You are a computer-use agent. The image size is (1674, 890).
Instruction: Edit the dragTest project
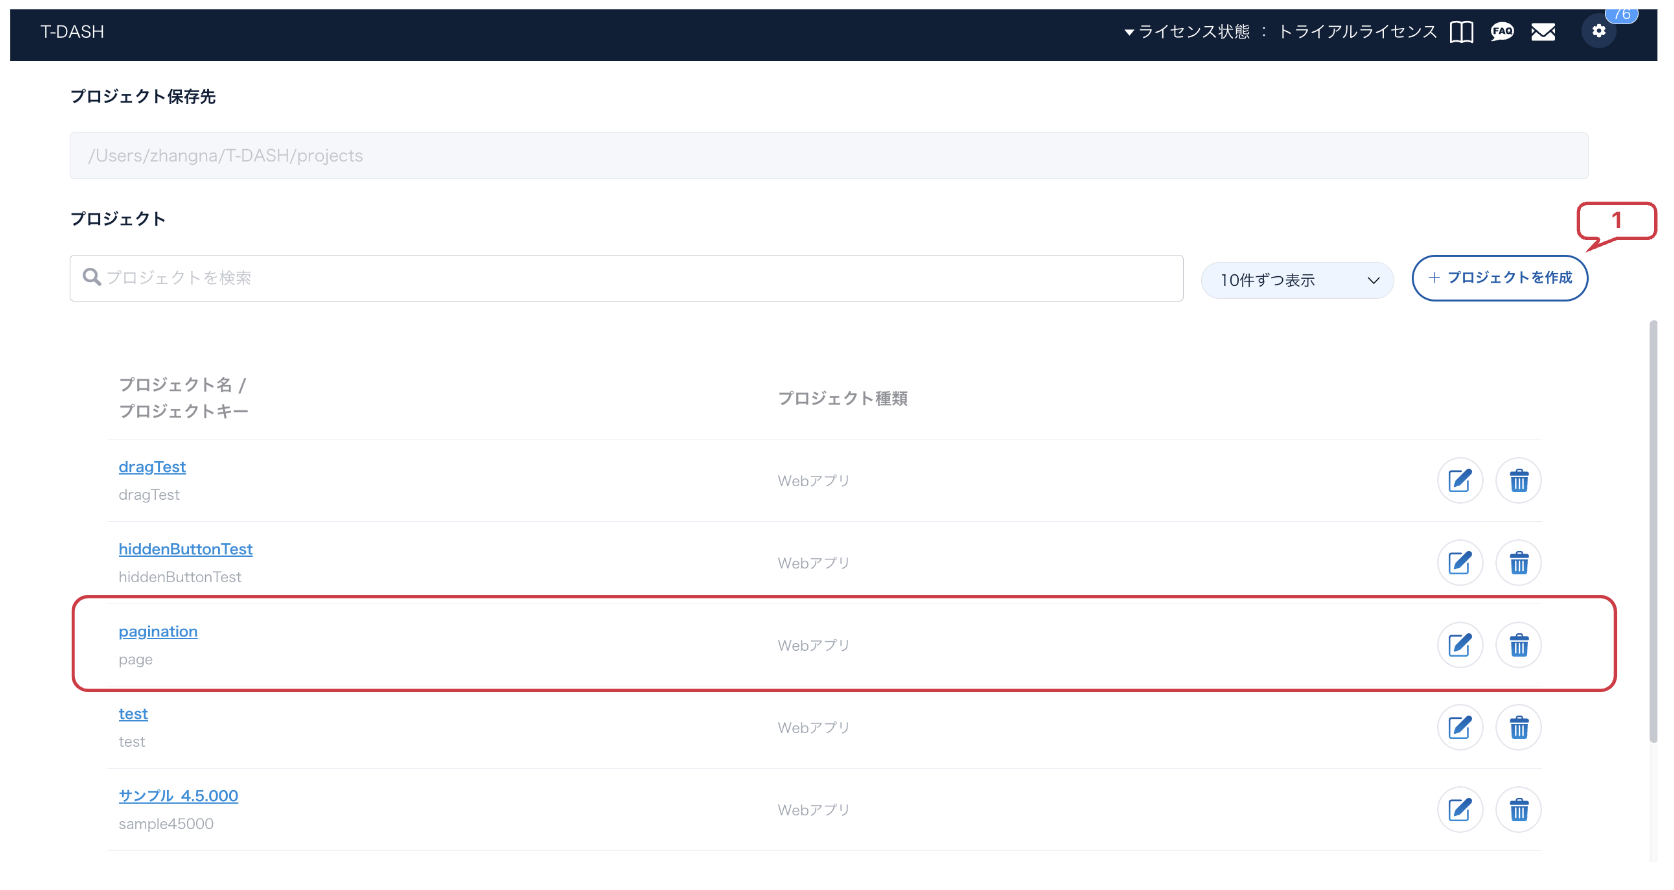click(1460, 481)
